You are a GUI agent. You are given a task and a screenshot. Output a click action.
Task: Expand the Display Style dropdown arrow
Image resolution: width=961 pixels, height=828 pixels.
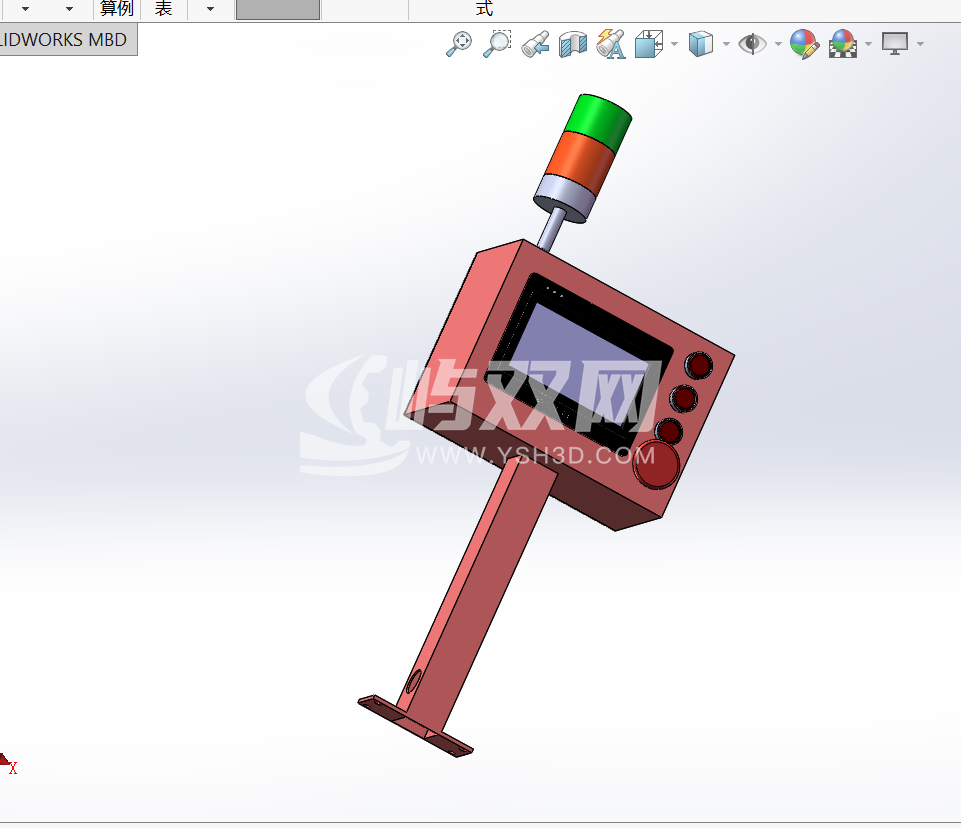(726, 44)
